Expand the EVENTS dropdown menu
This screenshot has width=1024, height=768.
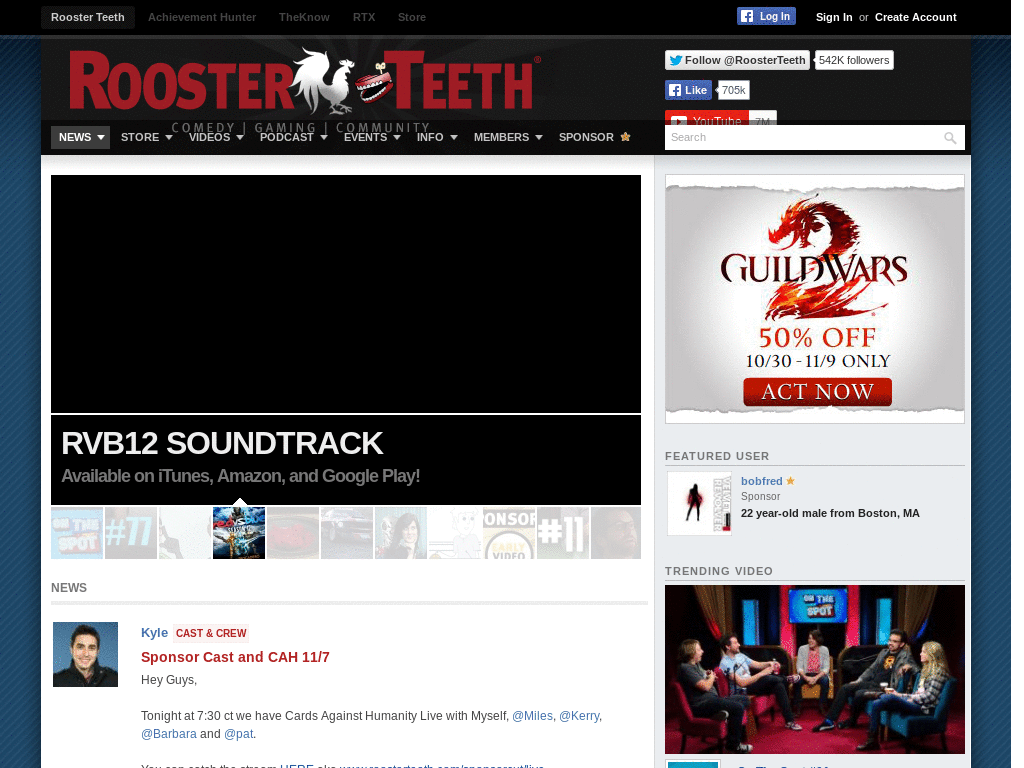[372, 137]
